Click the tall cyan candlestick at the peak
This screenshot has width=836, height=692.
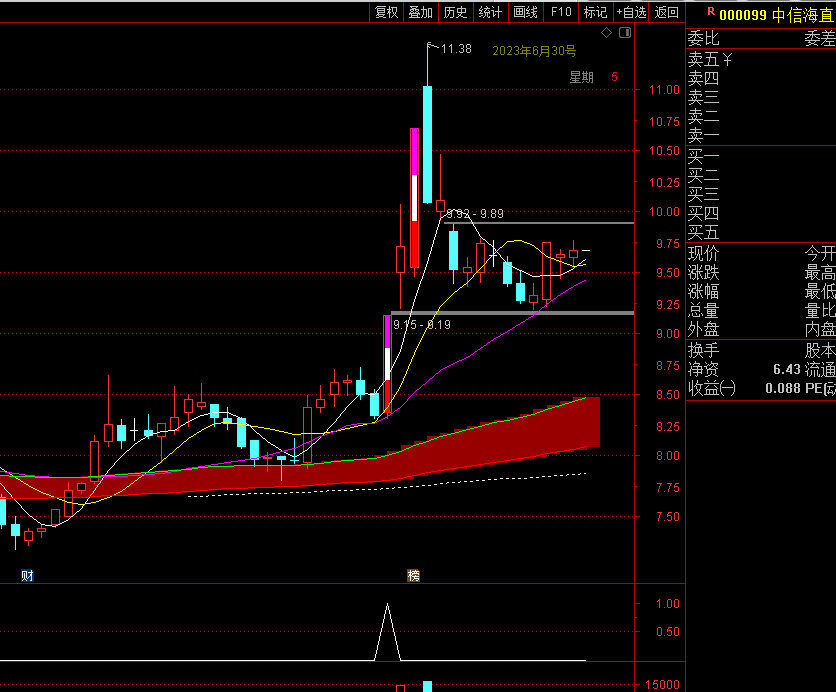(x=428, y=144)
